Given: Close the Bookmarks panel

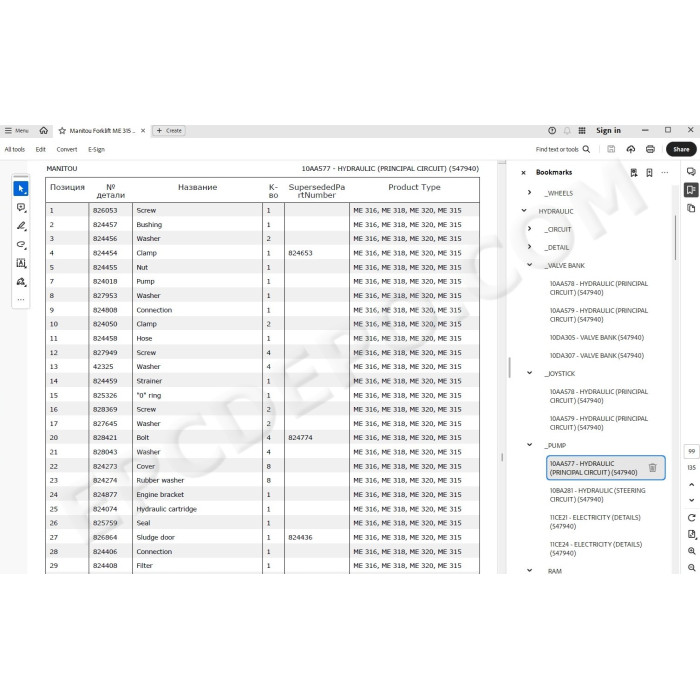Looking at the screenshot, I should click(x=523, y=173).
